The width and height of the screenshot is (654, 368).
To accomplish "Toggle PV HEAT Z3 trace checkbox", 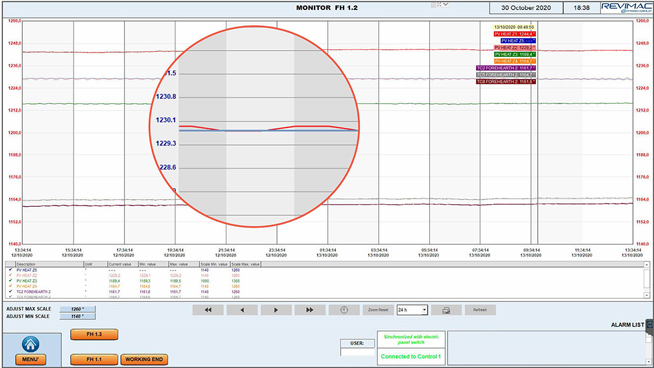I will (10, 281).
